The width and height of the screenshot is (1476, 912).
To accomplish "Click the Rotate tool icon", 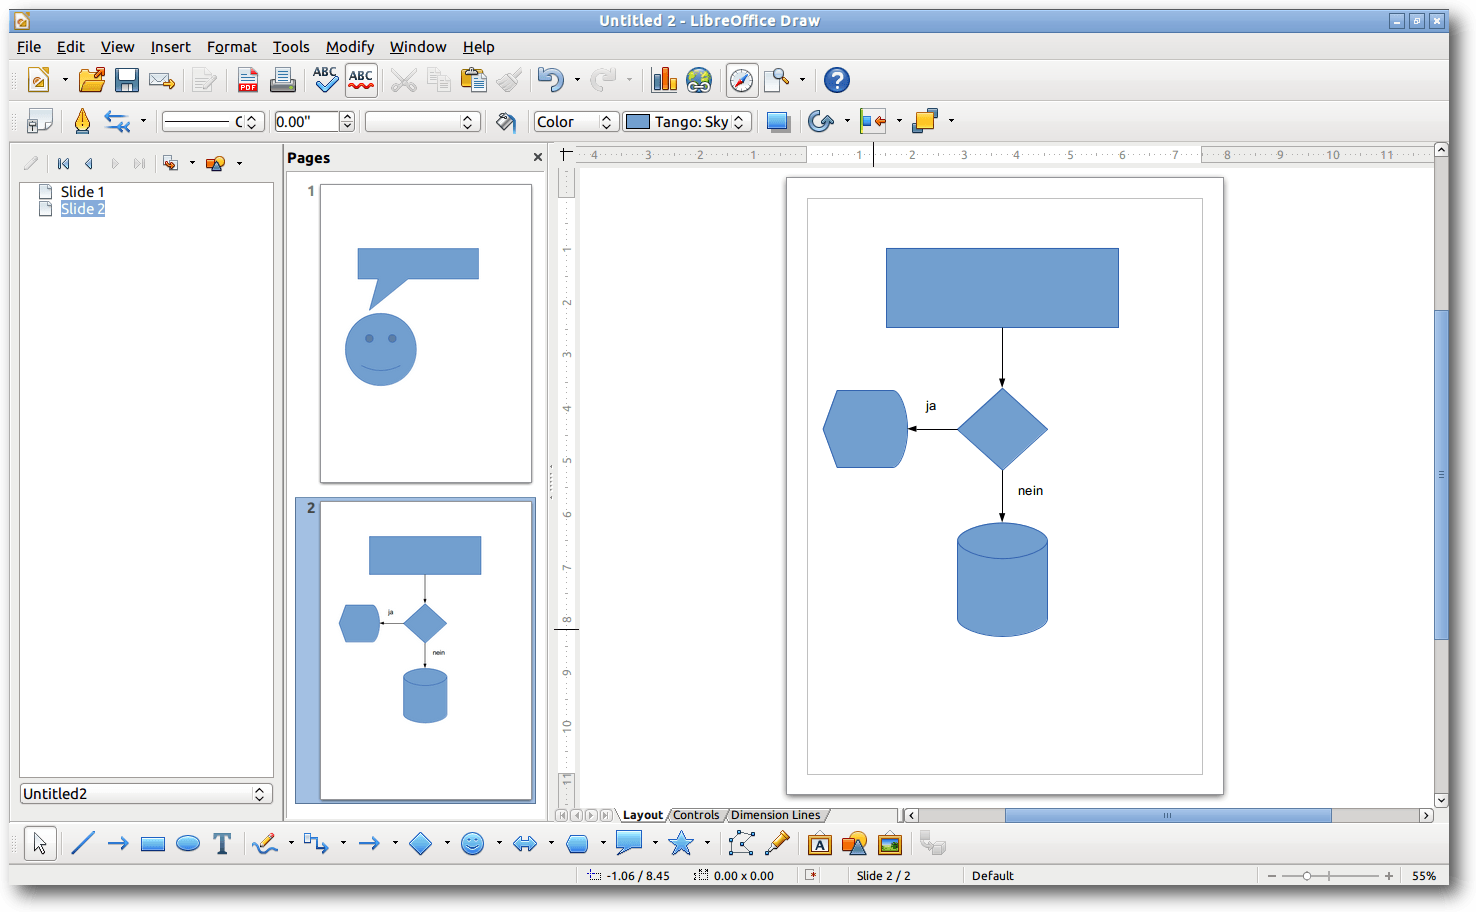I will tap(821, 121).
